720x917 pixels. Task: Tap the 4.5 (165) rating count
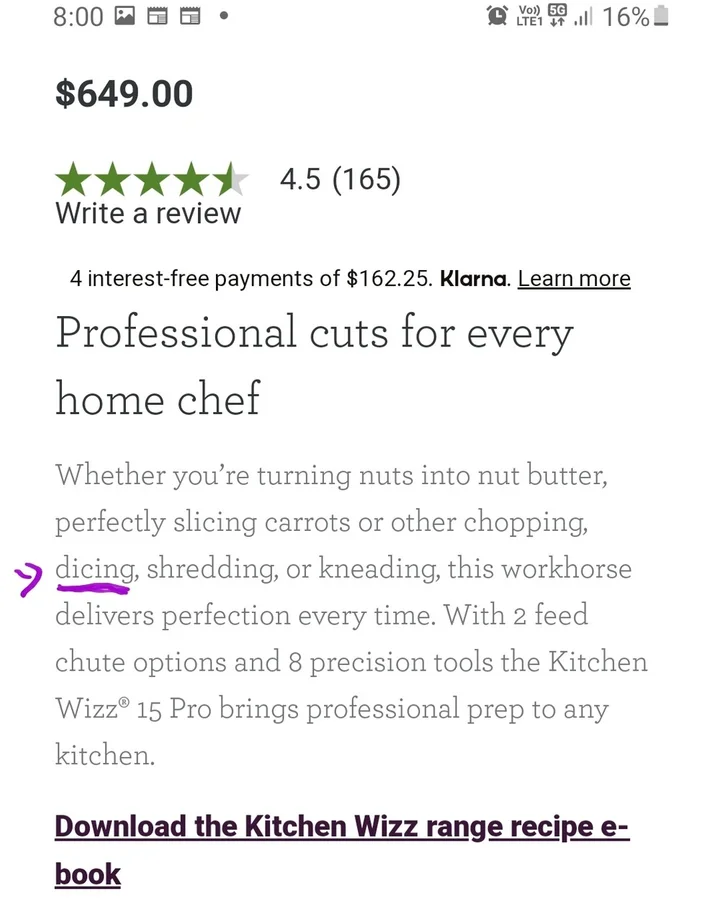[340, 180]
